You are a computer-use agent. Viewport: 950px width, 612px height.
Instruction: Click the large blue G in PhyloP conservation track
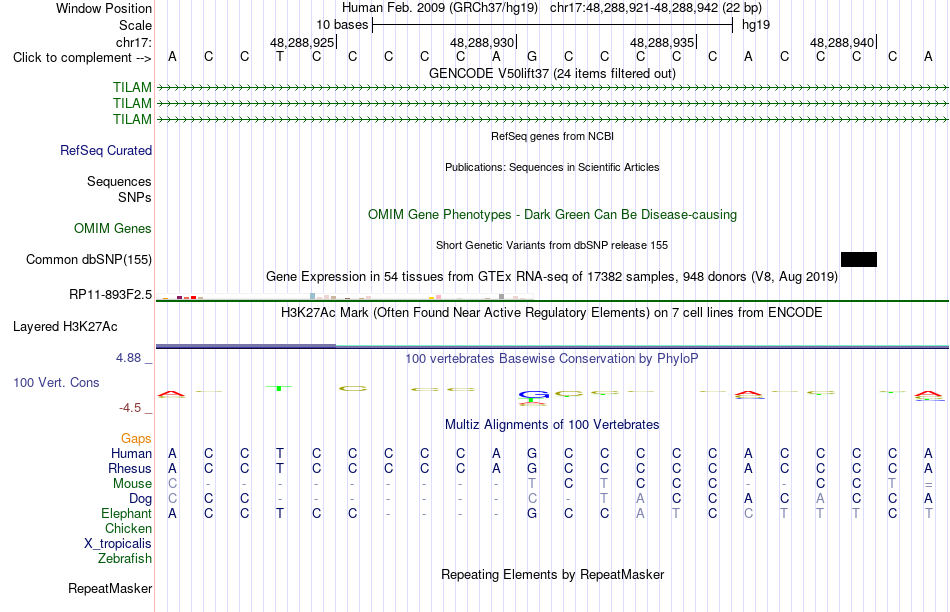point(533,395)
